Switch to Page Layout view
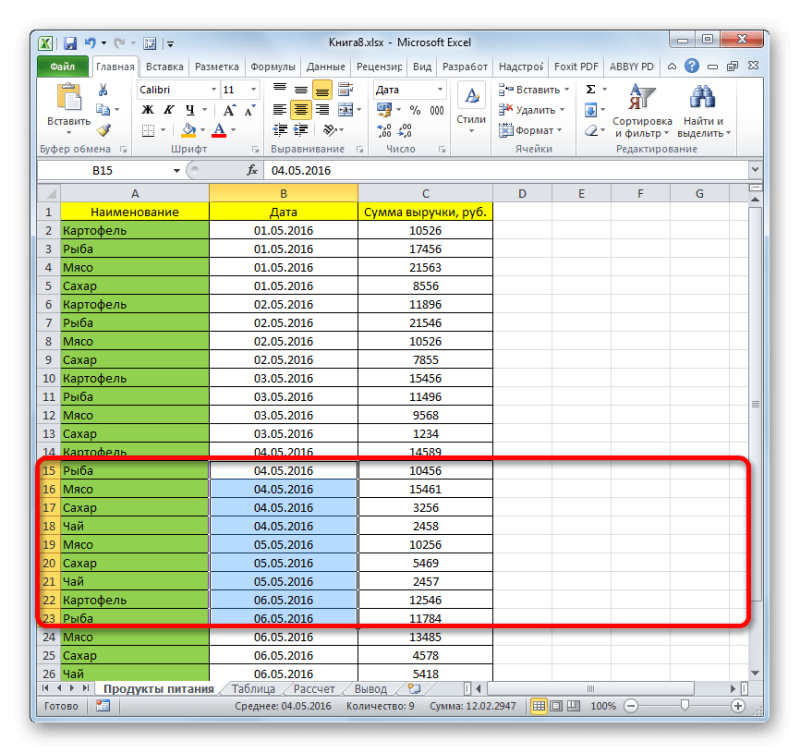The height and width of the screenshot is (753, 800). tap(557, 706)
